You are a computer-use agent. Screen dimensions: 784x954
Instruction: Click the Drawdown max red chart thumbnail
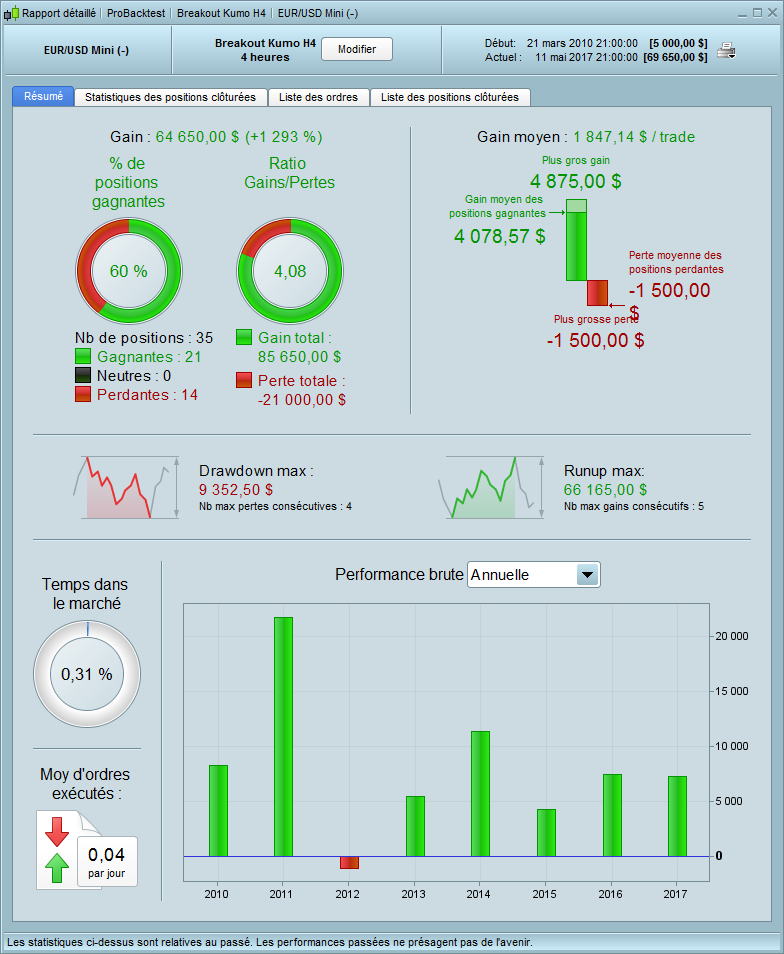[127, 487]
